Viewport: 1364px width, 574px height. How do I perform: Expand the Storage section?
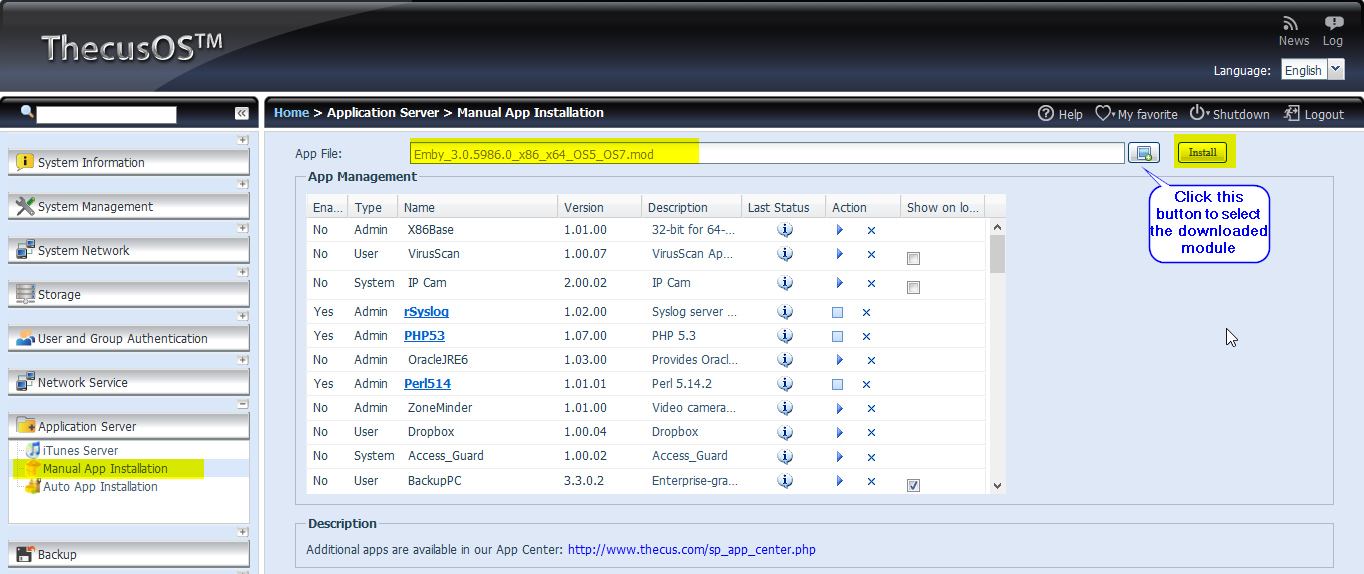[x=243, y=272]
